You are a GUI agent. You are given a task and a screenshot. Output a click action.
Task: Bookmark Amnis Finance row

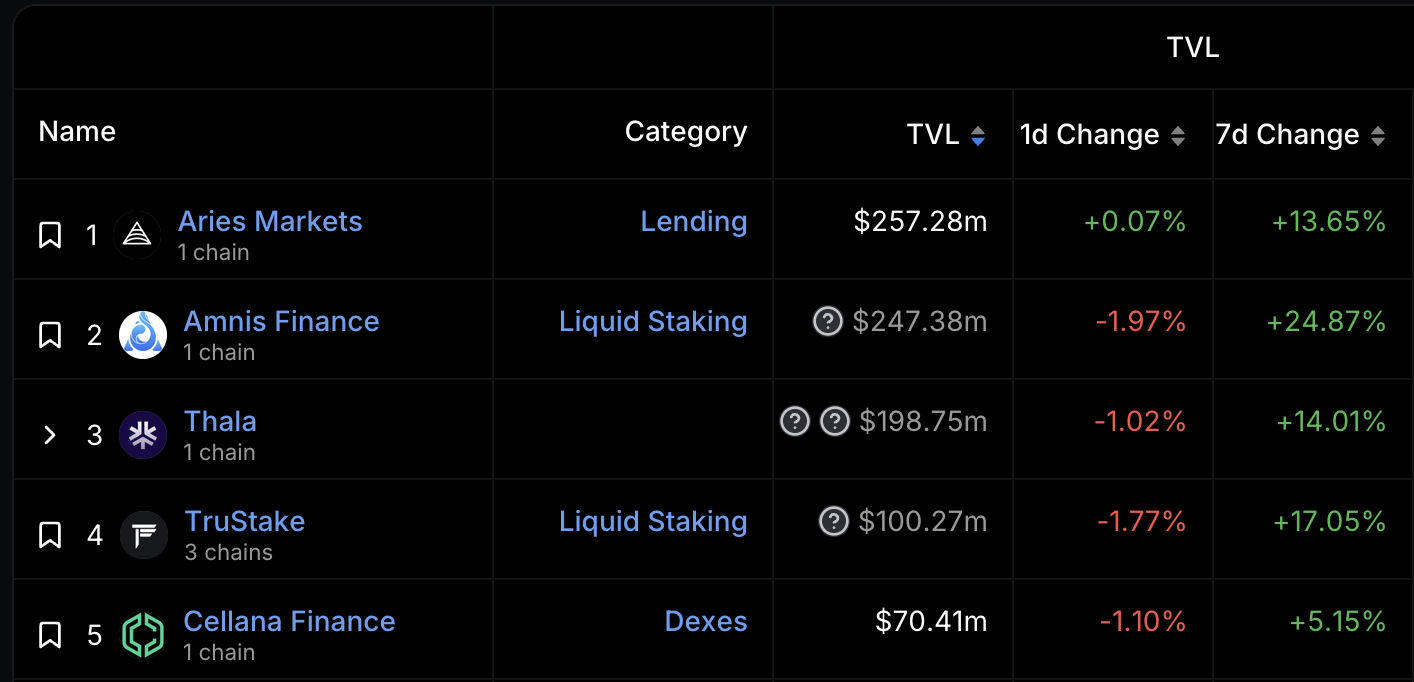(50, 335)
